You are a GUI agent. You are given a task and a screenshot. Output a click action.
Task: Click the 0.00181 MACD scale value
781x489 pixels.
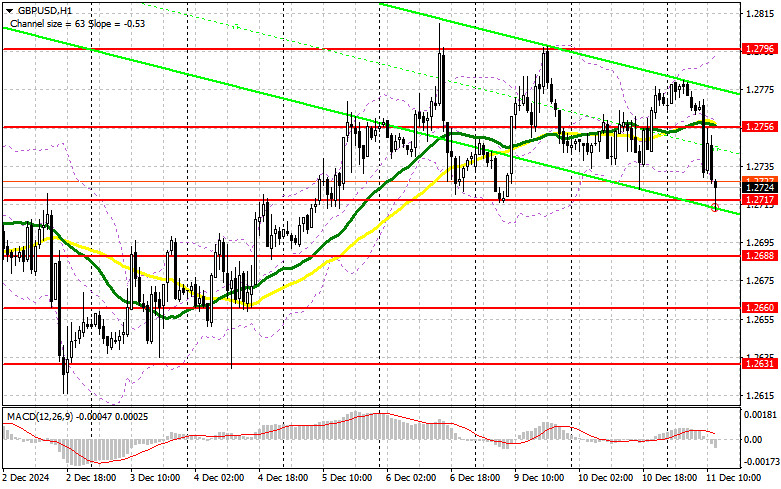[760, 414]
